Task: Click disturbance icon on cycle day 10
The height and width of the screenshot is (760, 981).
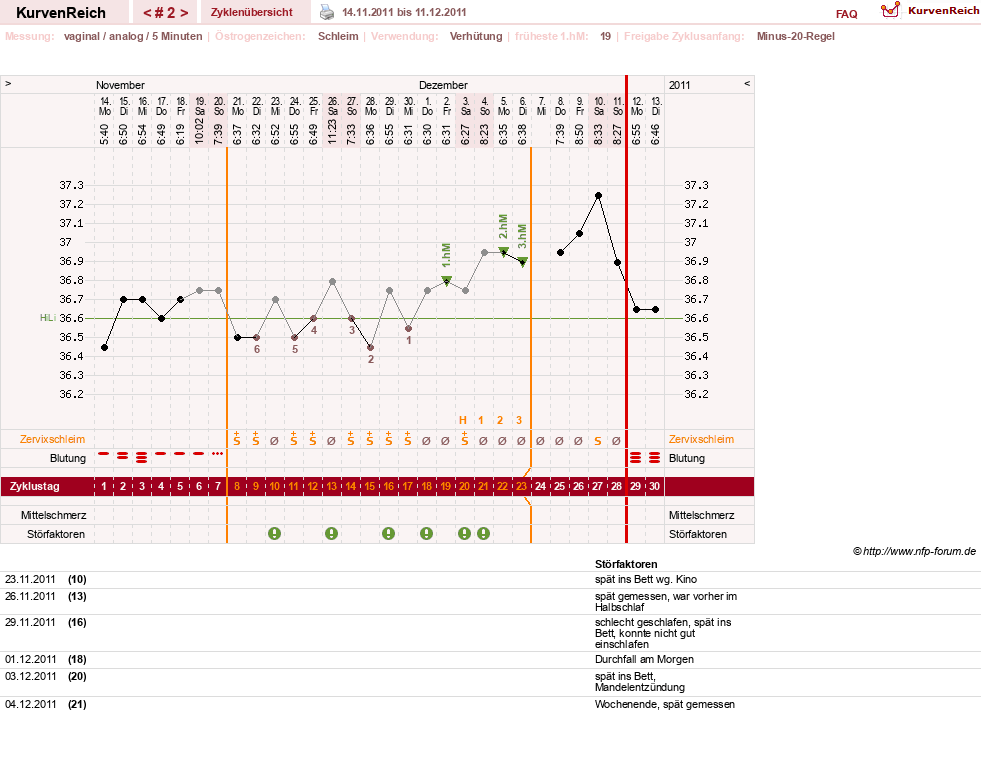Action: (x=275, y=534)
